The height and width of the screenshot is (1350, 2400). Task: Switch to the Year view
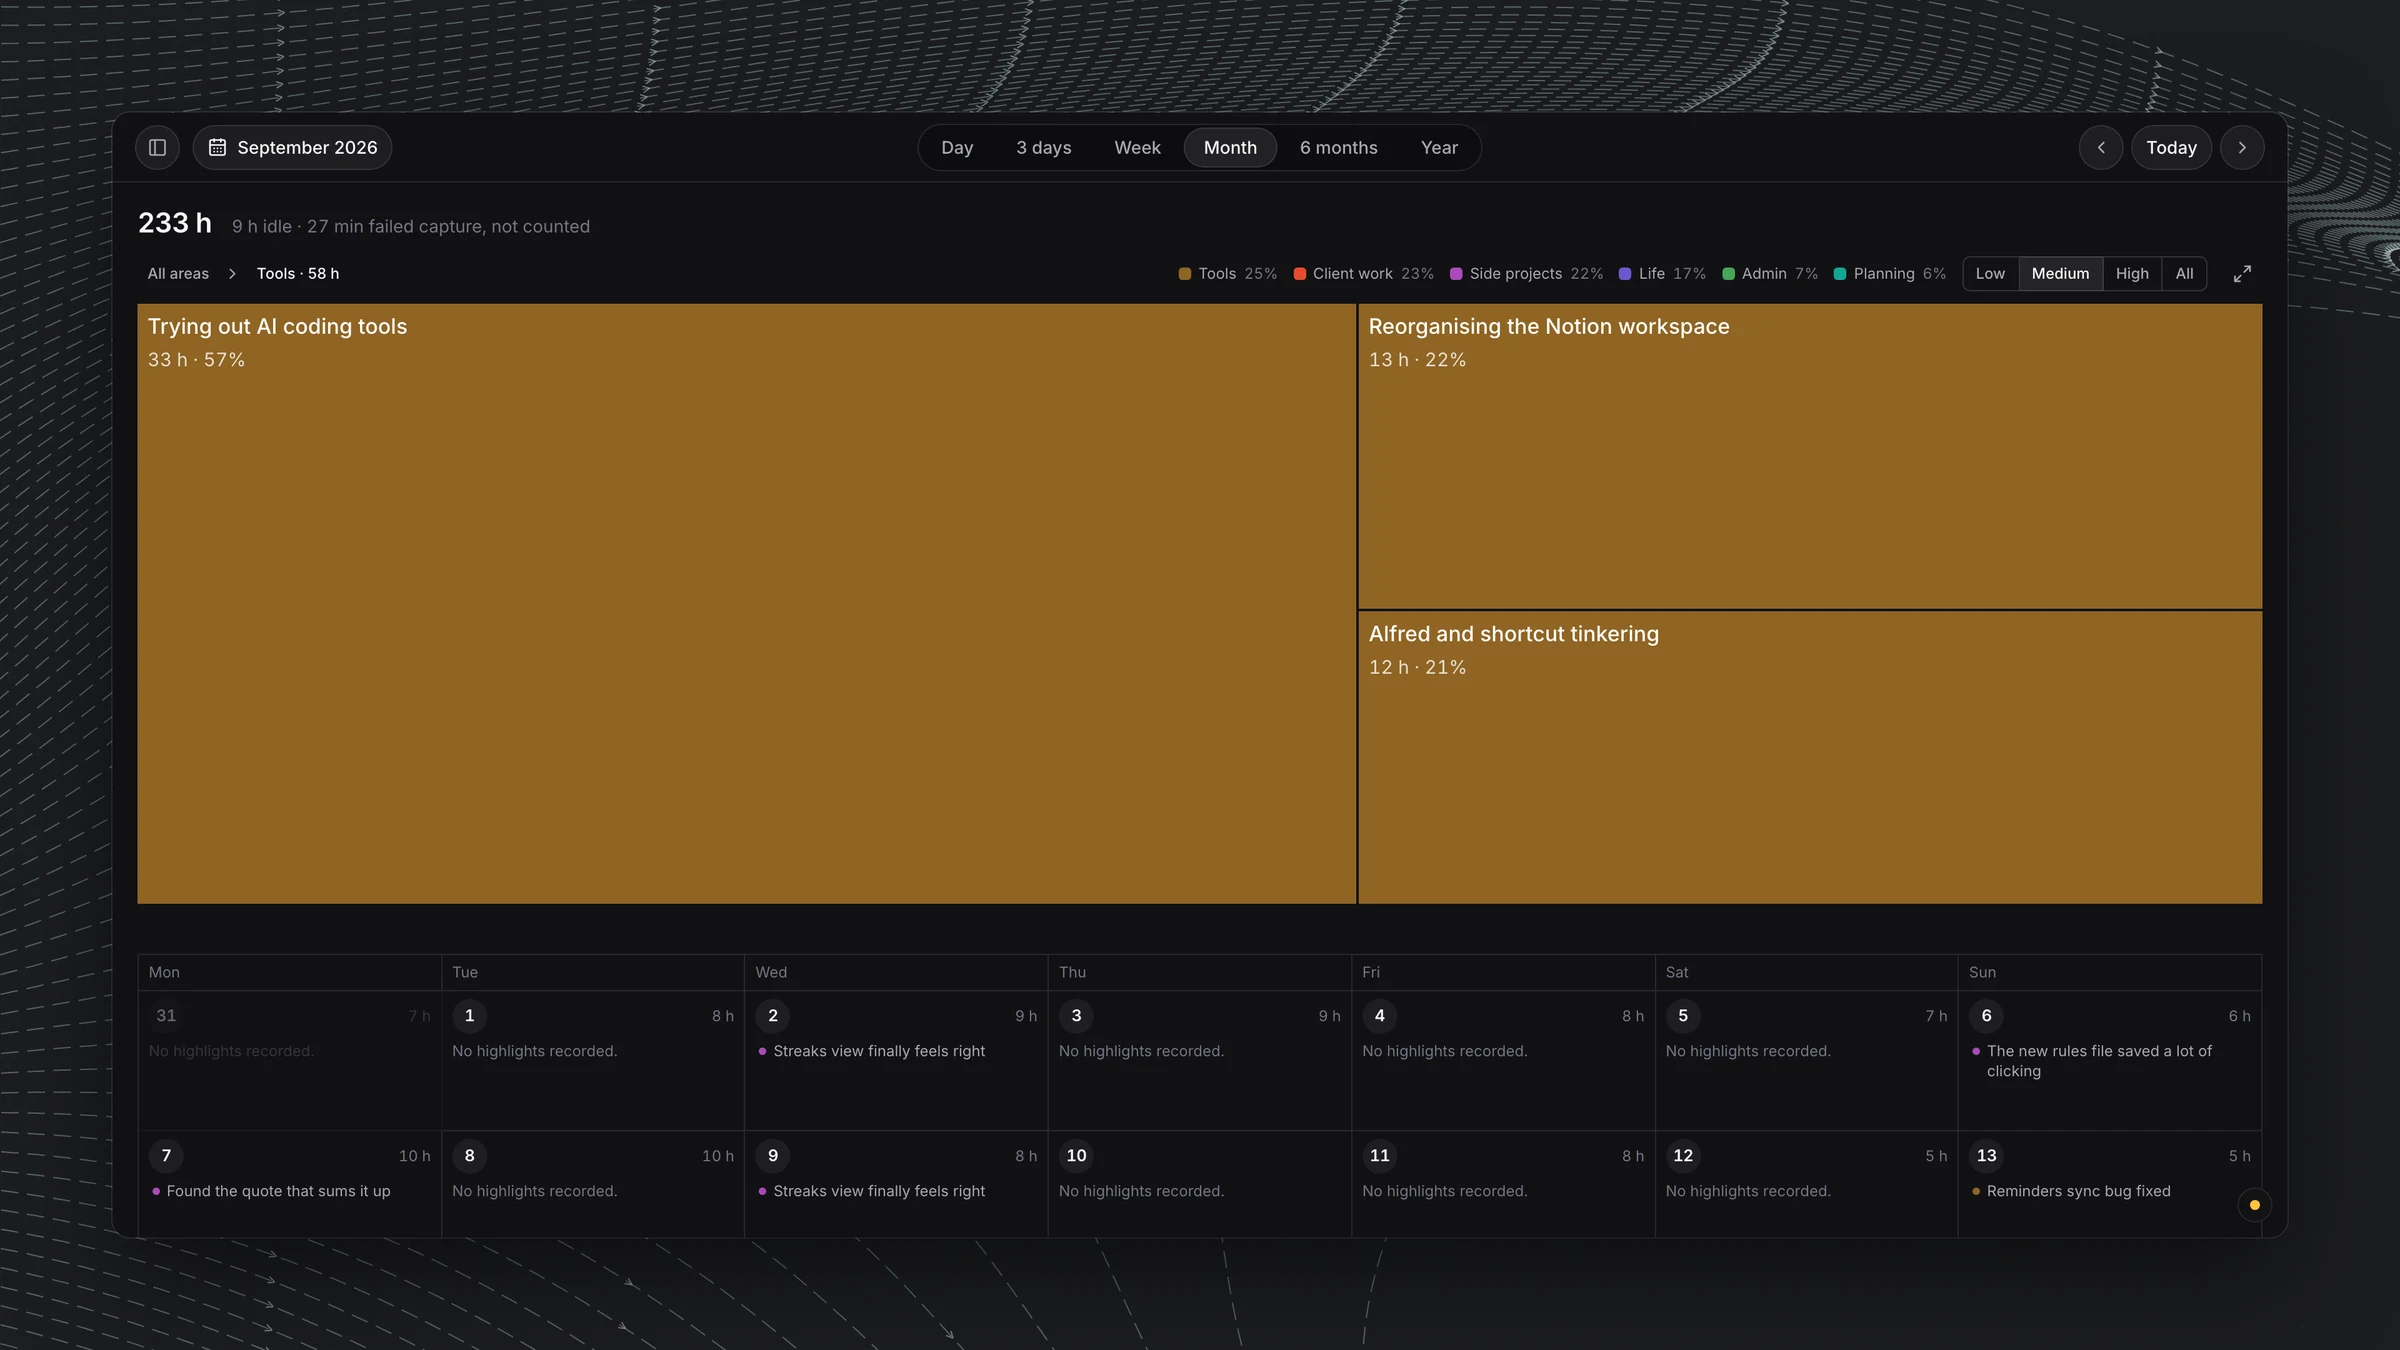pyautogui.click(x=1439, y=147)
